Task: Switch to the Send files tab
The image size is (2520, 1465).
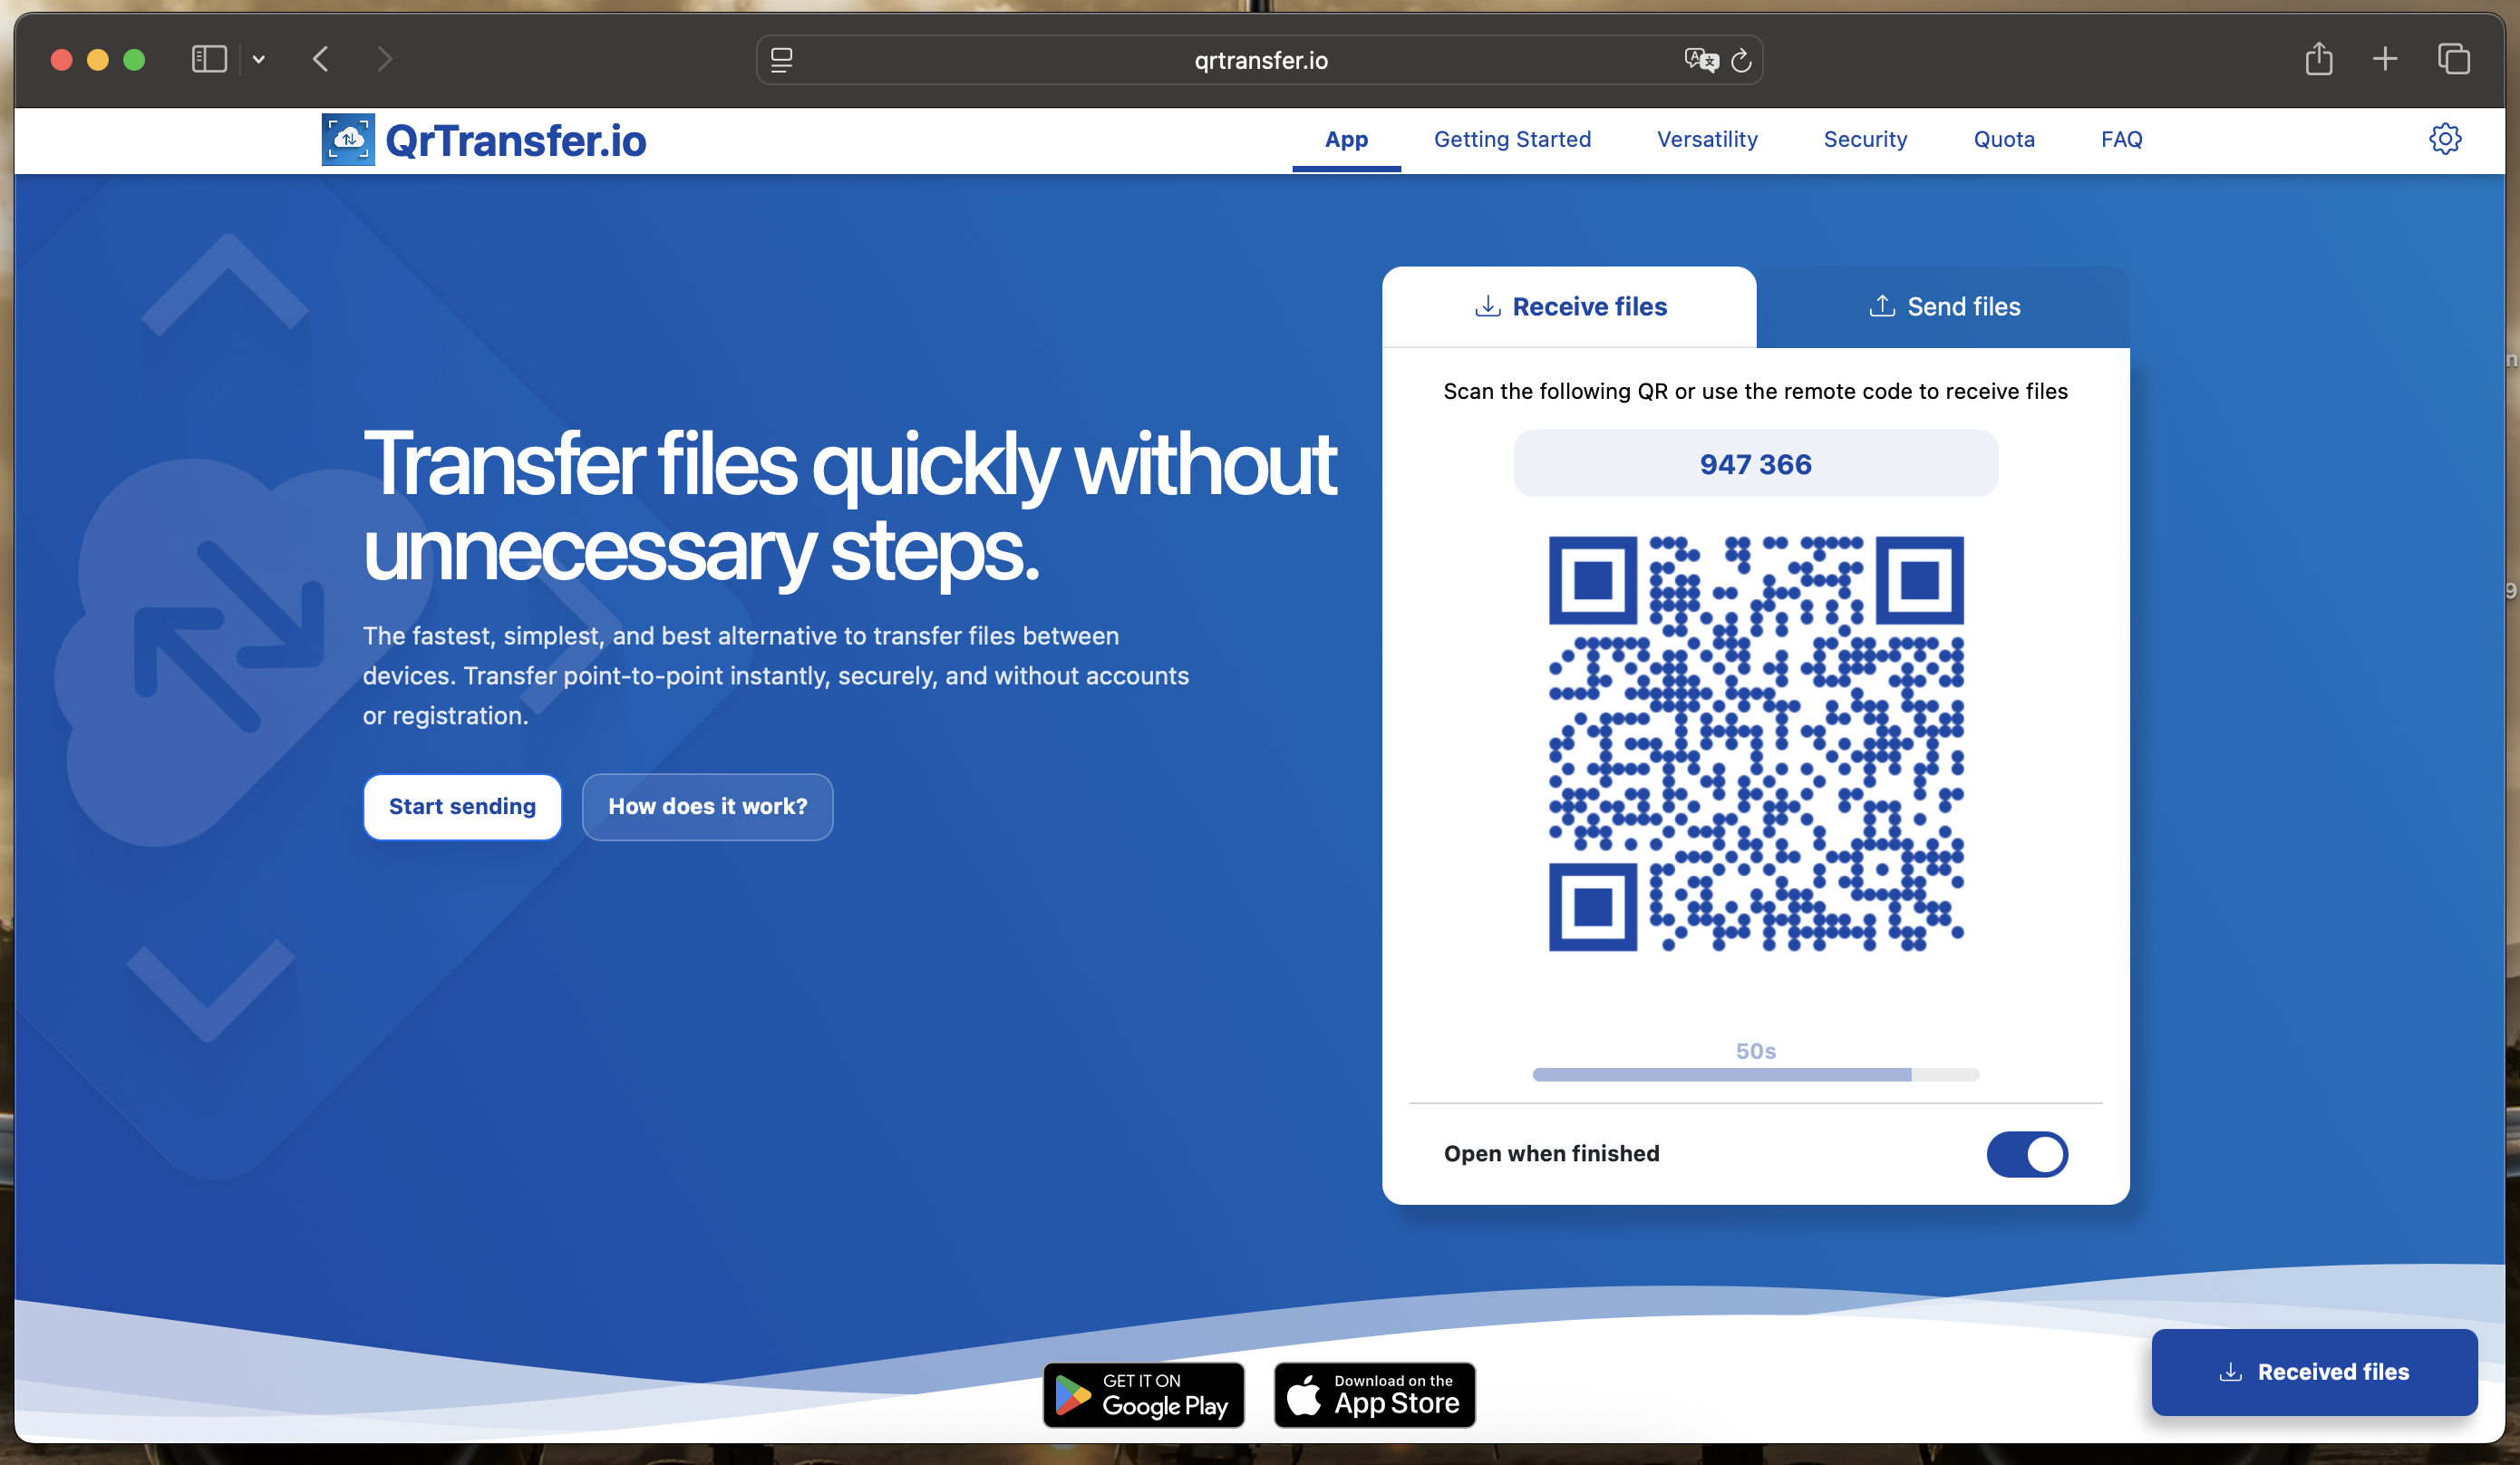Action: point(1943,307)
